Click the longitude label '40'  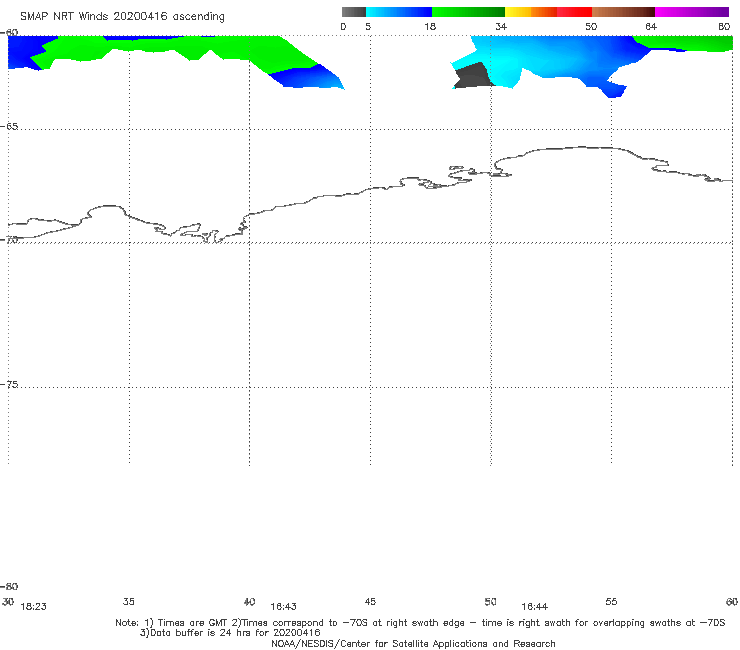(250, 601)
